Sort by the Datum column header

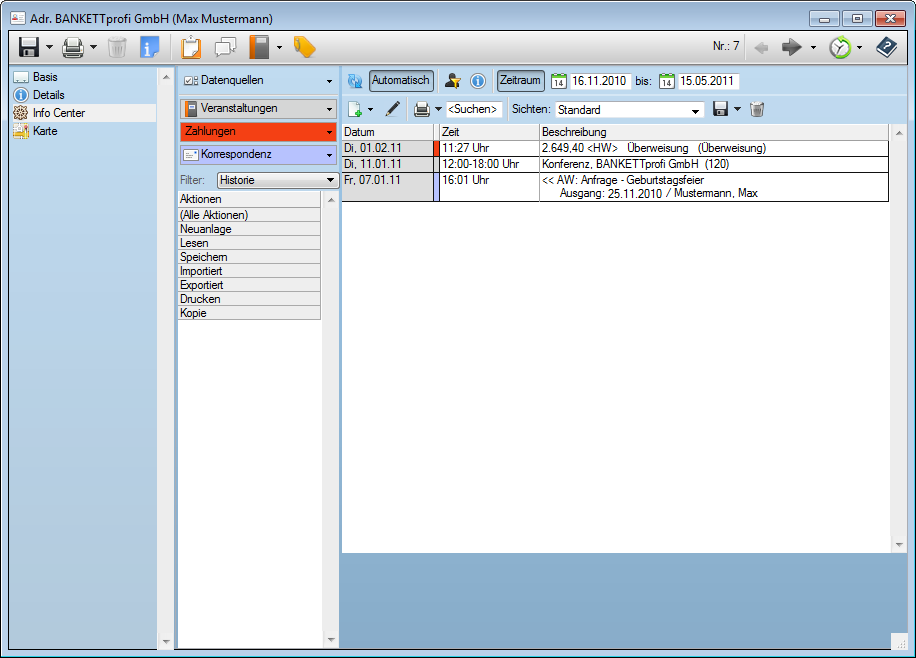[x=386, y=132]
